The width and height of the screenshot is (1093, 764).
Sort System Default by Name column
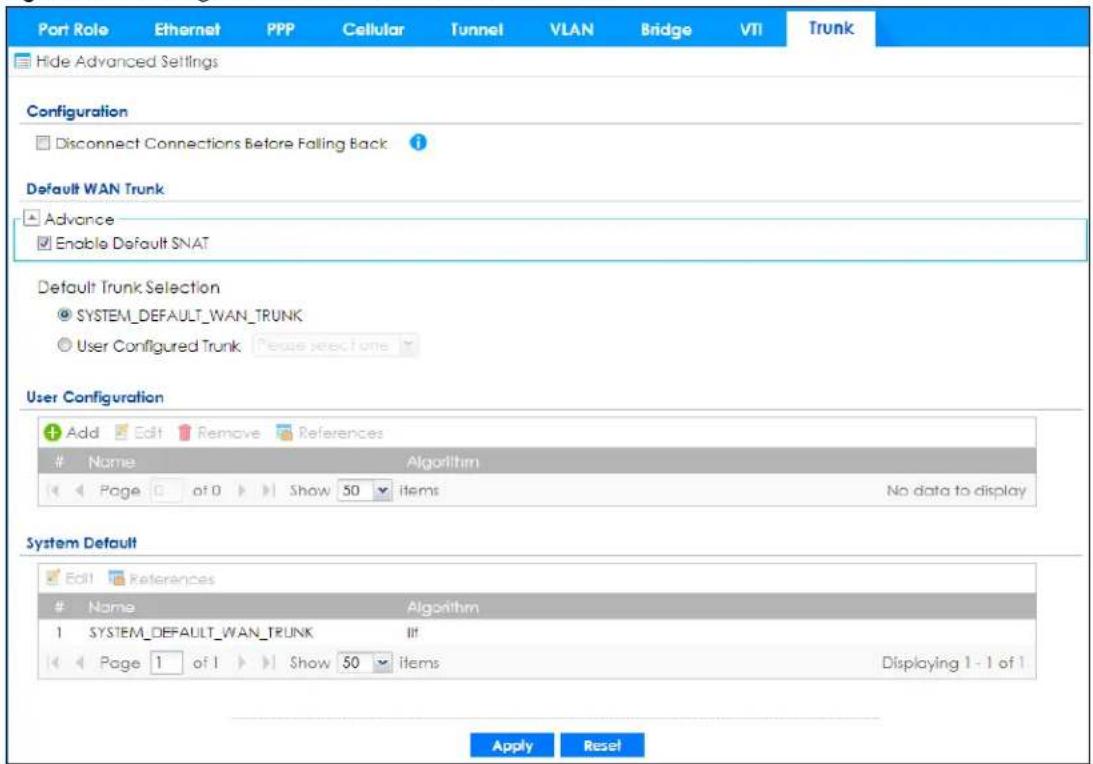coord(112,607)
